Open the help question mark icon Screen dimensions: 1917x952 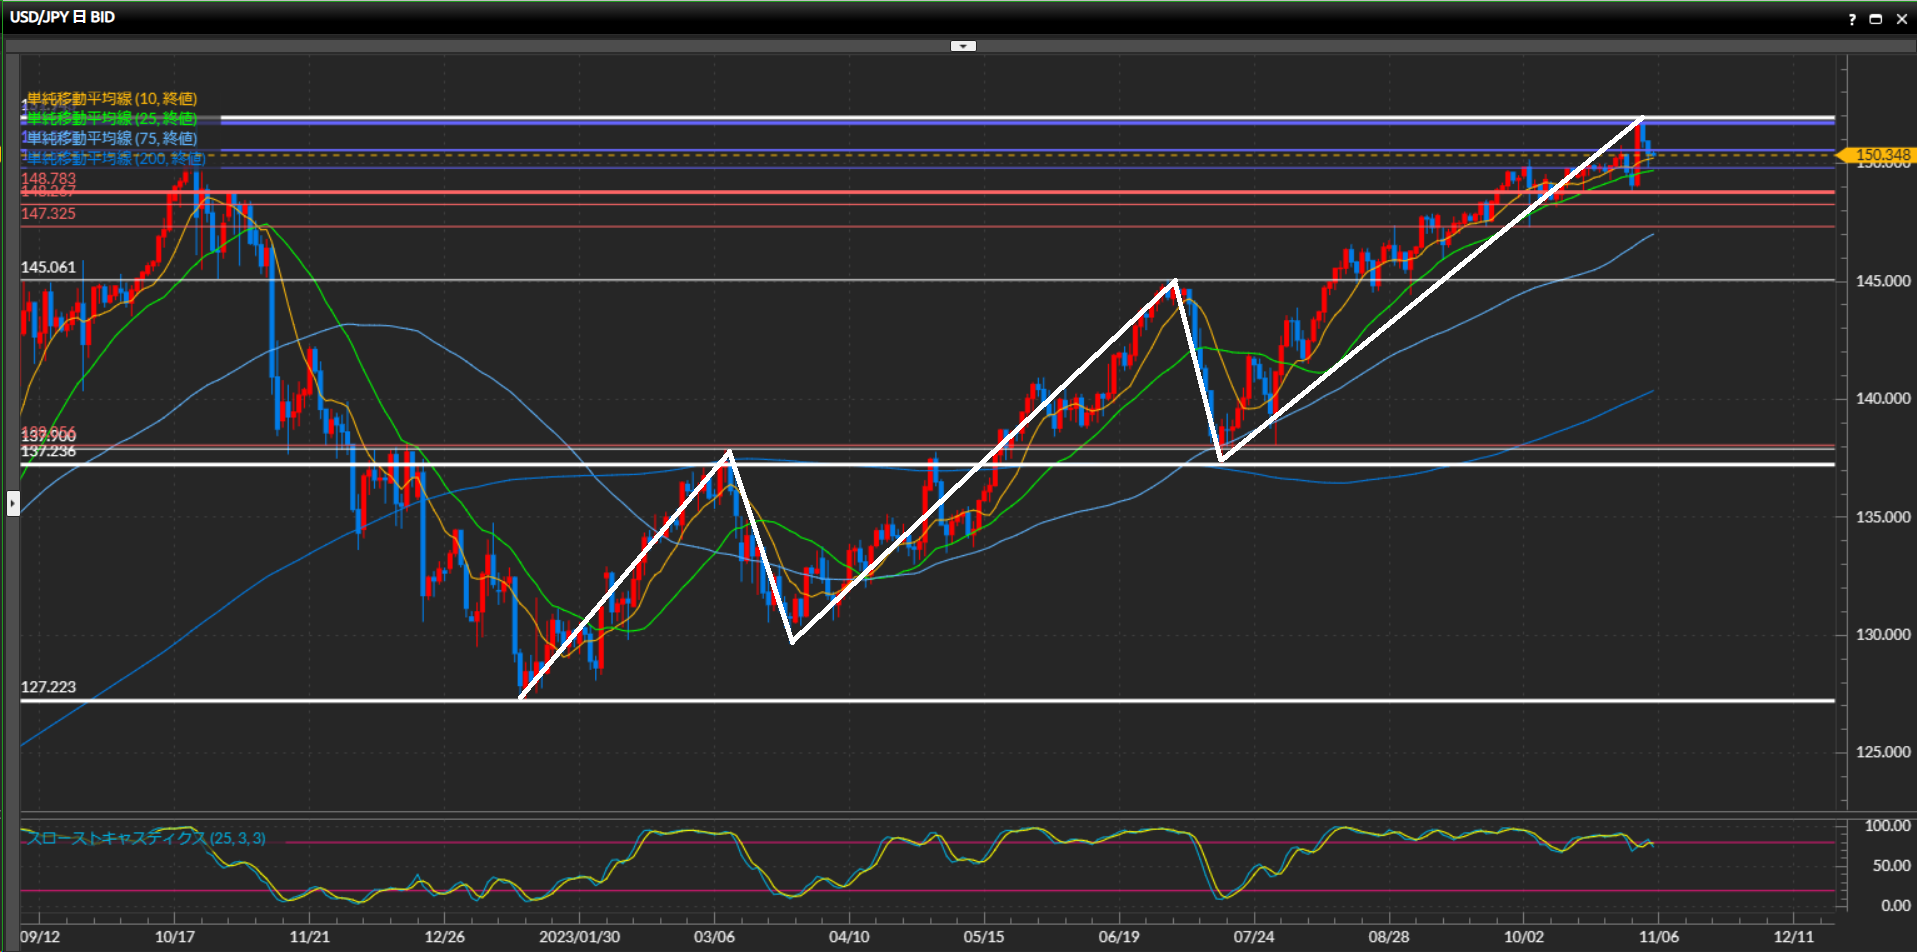[x=1852, y=19]
